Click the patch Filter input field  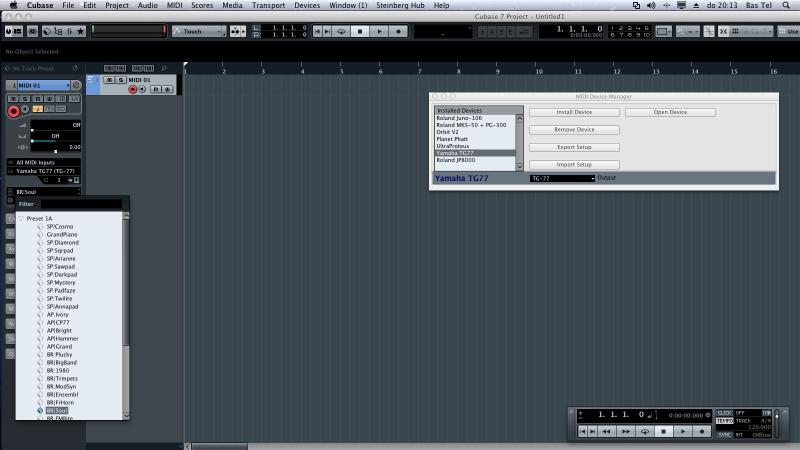pos(80,204)
